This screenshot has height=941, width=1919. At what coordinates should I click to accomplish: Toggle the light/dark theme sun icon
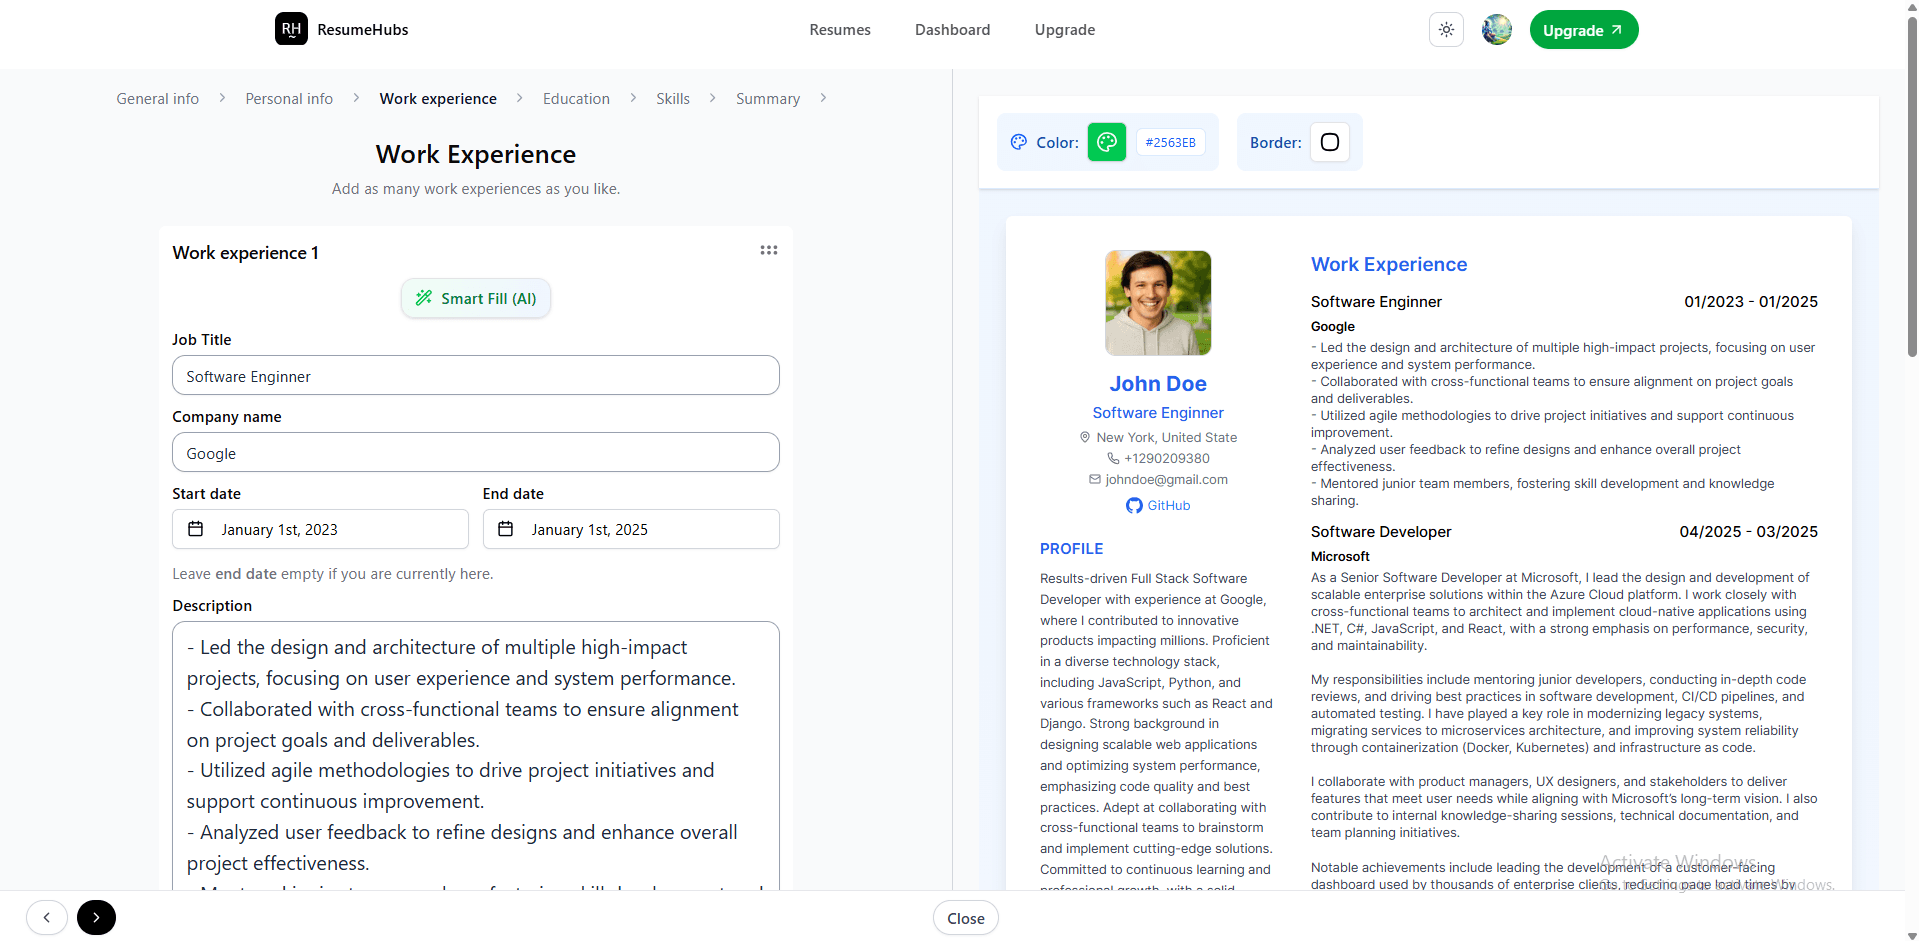pos(1446,30)
